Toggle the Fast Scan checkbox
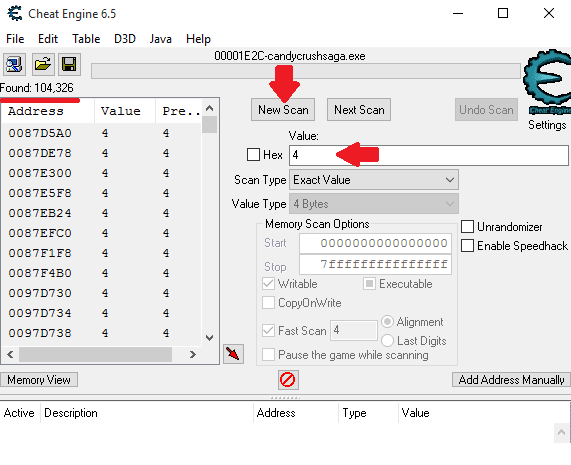This screenshot has width=571, height=465. pos(268,330)
